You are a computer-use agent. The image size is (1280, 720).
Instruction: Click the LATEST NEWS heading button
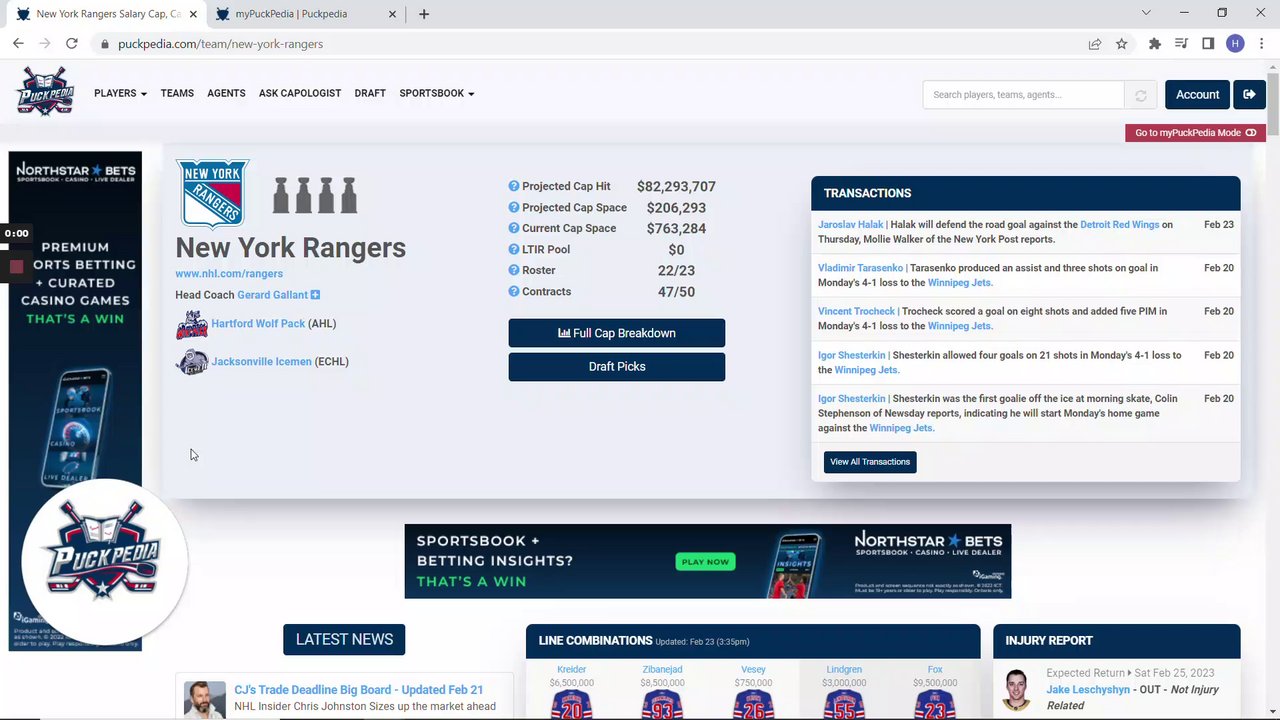pyautogui.click(x=344, y=639)
